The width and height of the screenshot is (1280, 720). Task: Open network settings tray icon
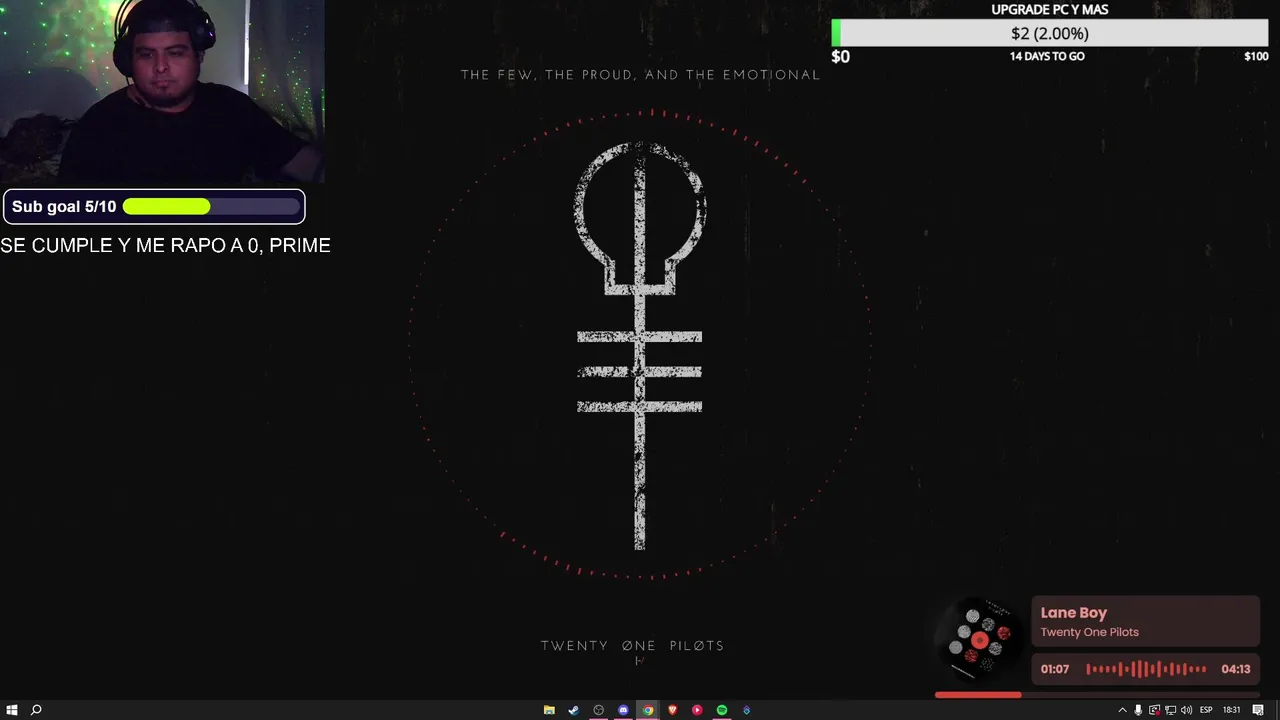tap(1170, 710)
